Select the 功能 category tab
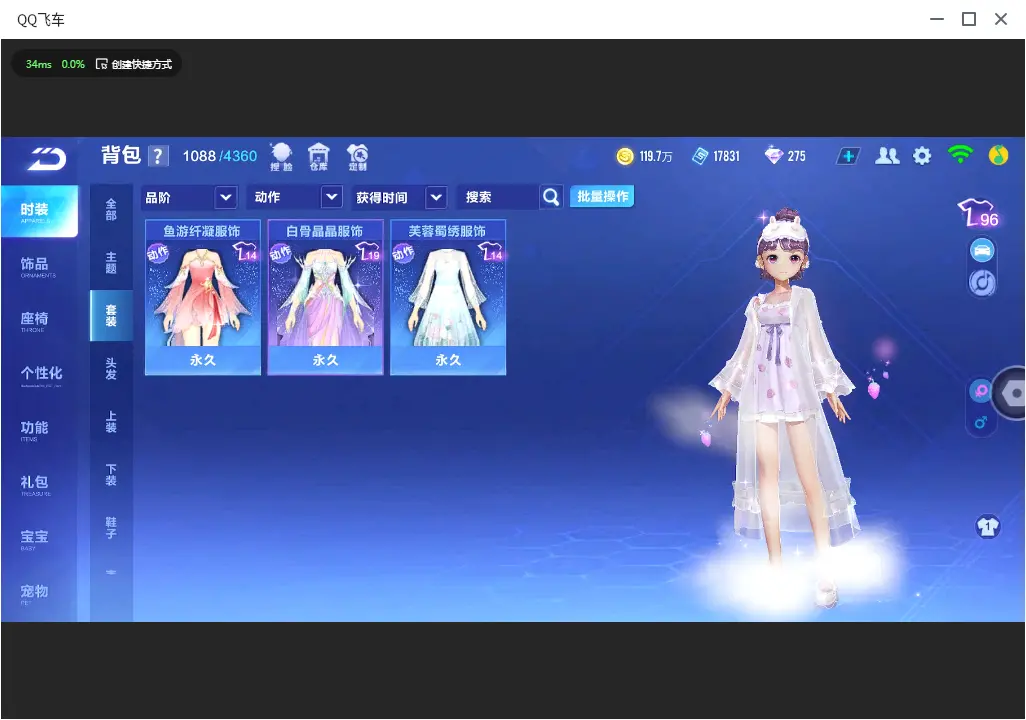Image resolution: width=1026 pixels, height=720 pixels. point(39,429)
